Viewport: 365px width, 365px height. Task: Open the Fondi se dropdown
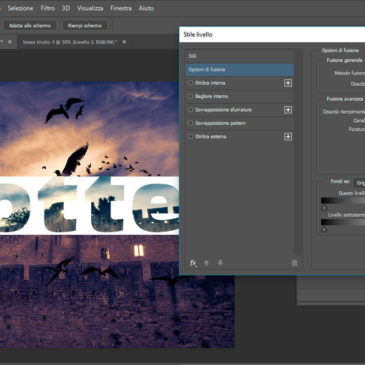point(359,183)
